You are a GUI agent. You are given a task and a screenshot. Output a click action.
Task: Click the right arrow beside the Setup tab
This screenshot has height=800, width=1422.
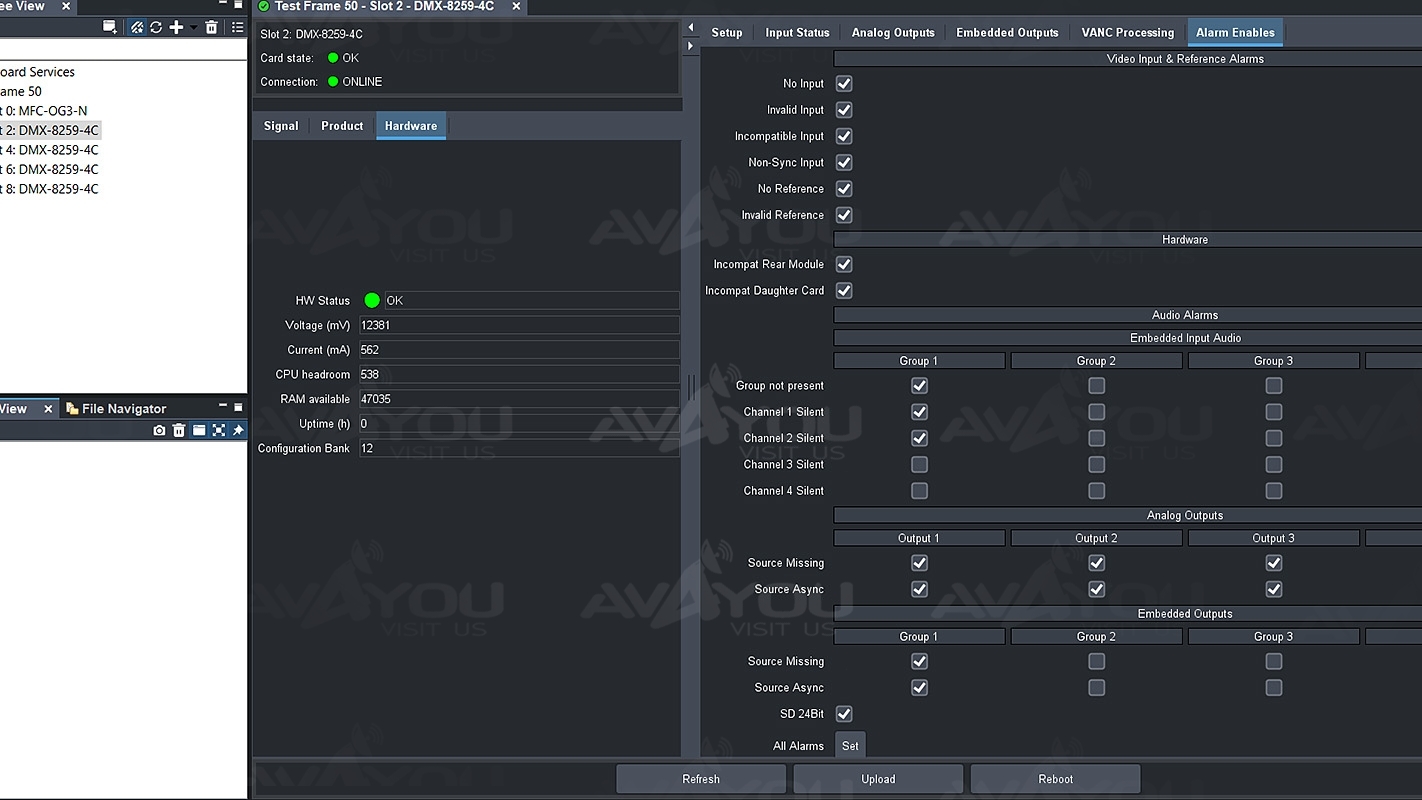click(691, 46)
